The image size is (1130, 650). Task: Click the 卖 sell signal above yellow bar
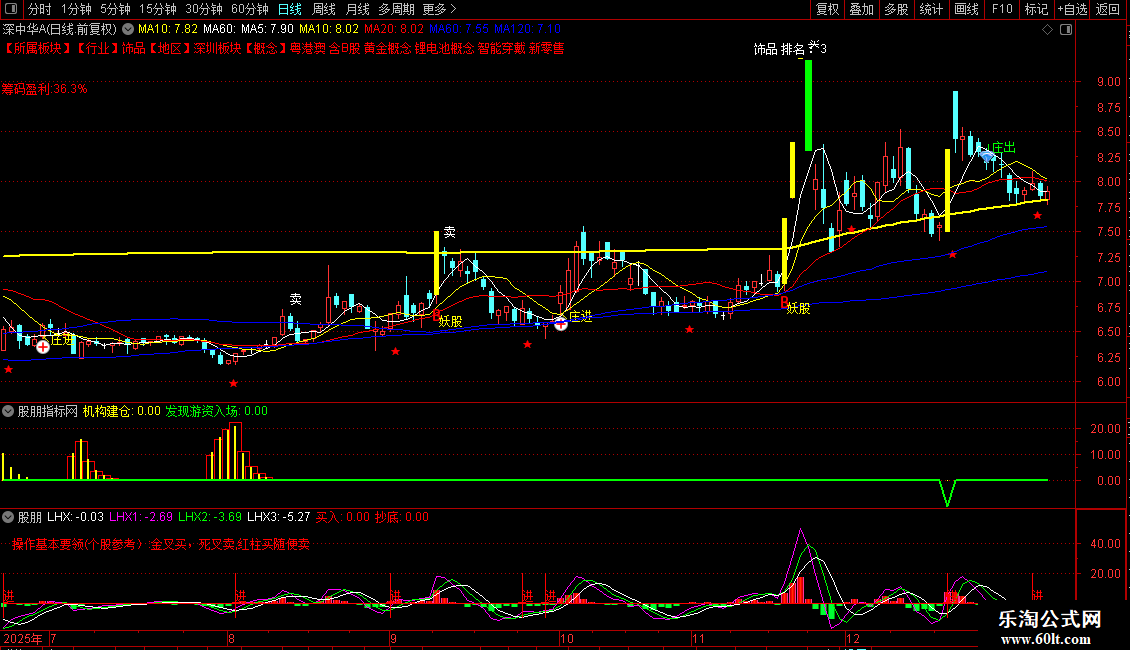pos(449,232)
